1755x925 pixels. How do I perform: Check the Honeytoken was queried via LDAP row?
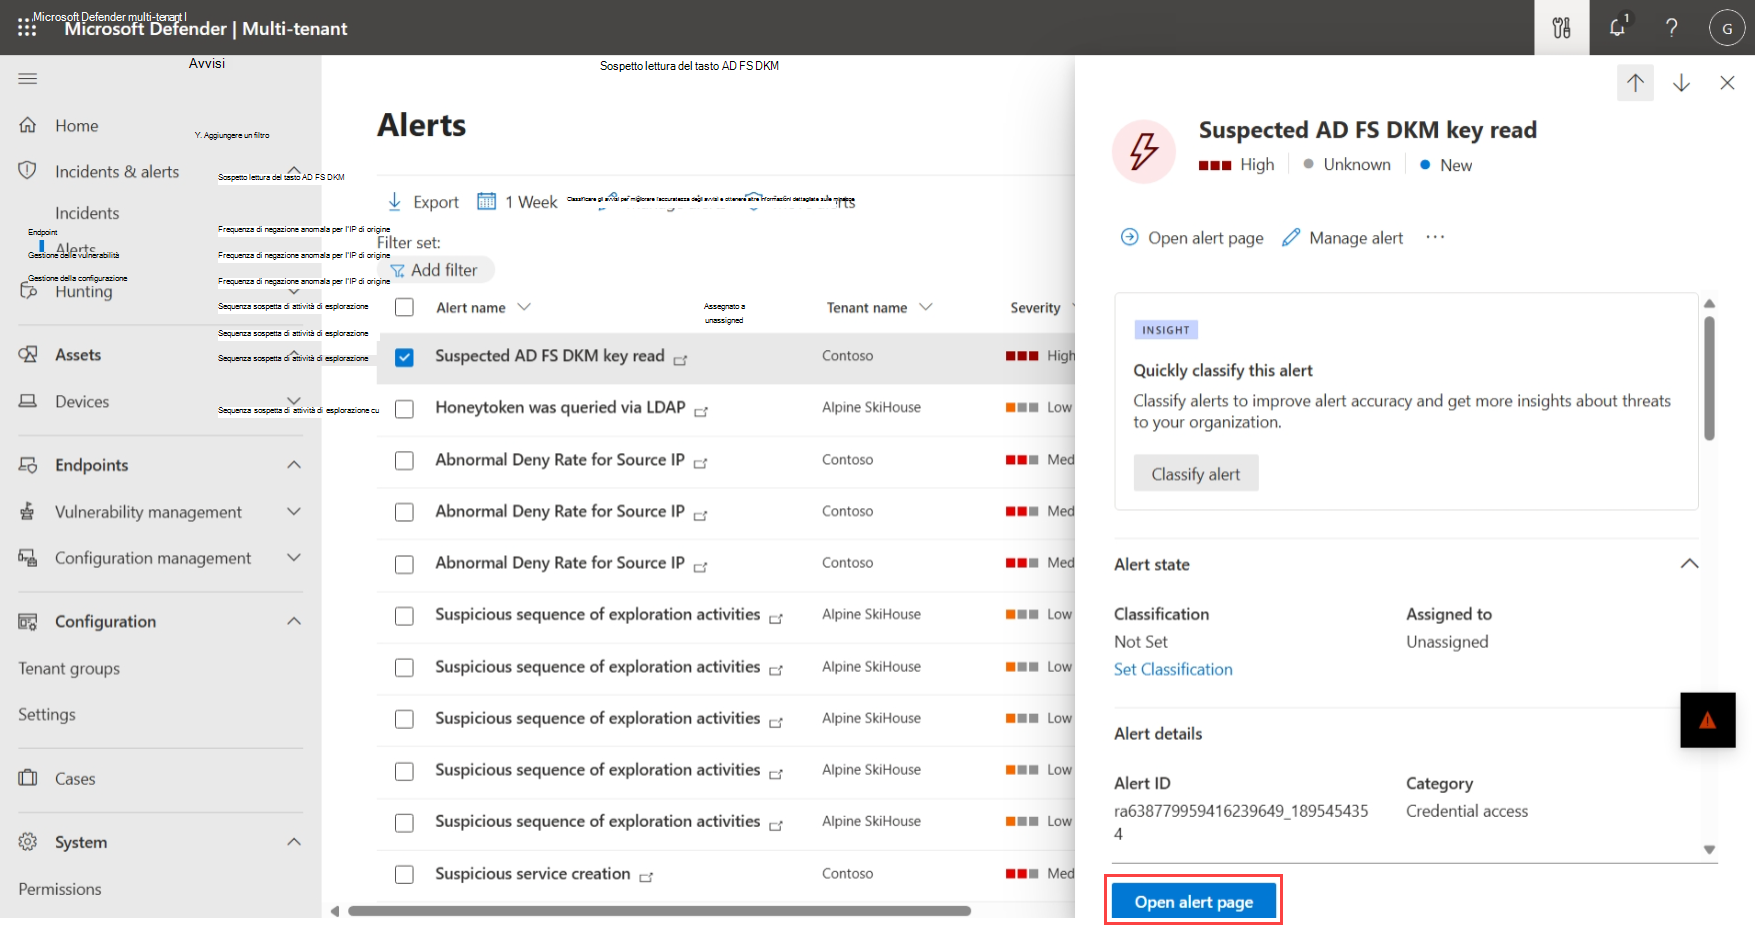[404, 409]
